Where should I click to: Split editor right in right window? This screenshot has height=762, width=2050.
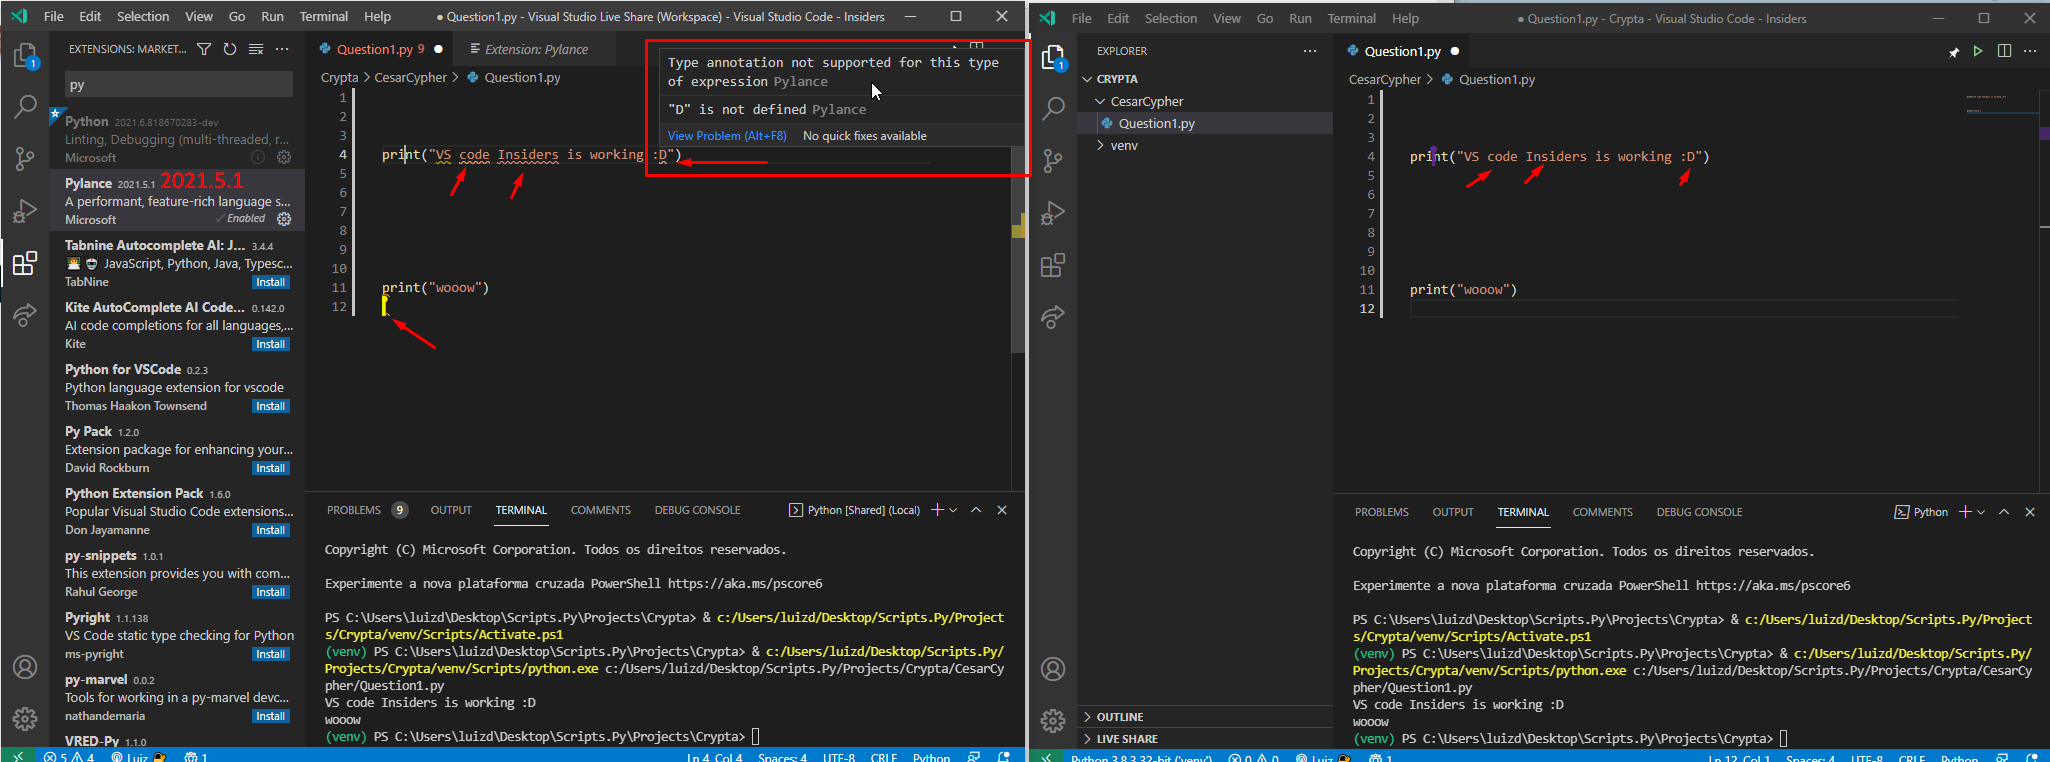point(2004,51)
